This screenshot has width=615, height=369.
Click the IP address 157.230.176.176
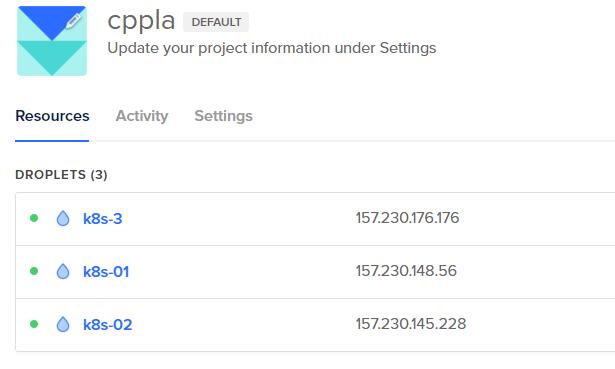(x=408, y=218)
